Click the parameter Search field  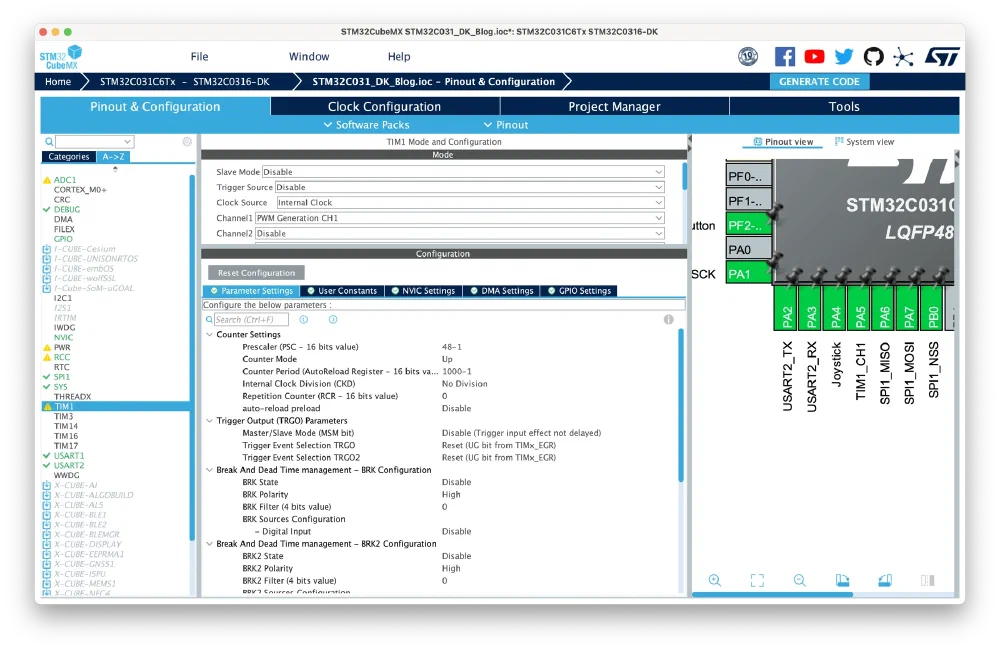click(251, 320)
